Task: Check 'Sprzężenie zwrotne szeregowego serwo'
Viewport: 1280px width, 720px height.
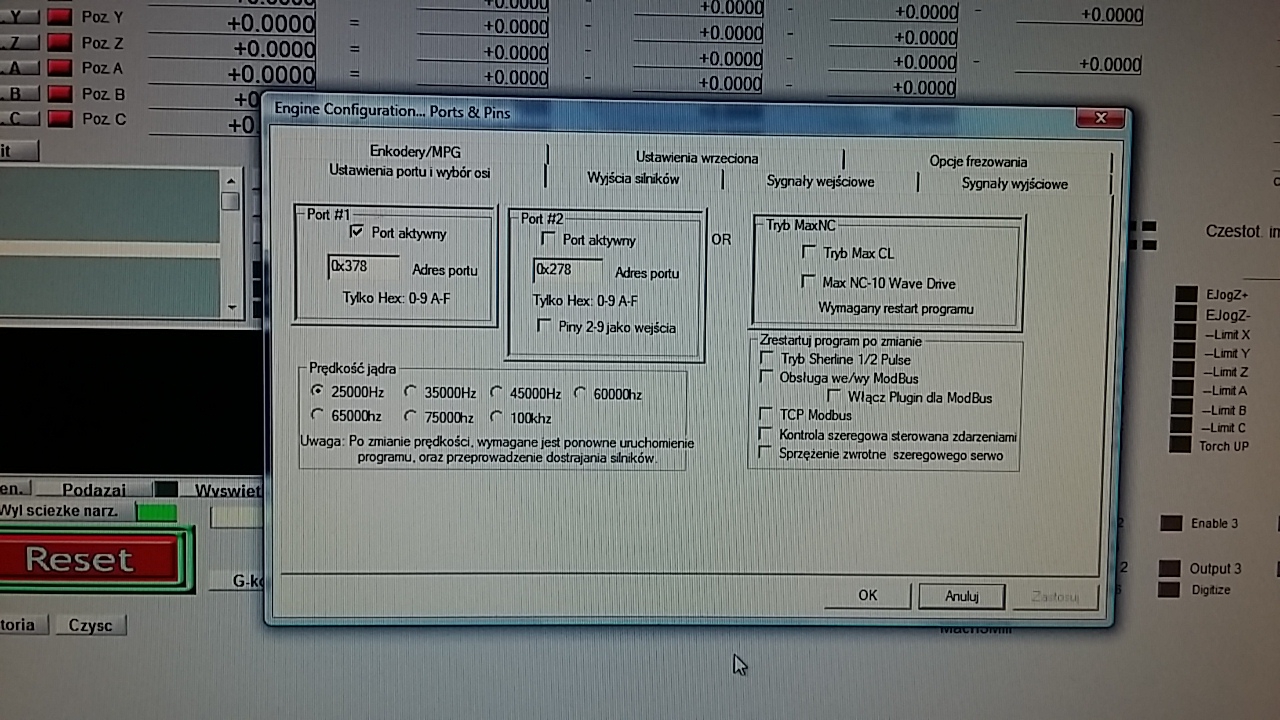Action: click(766, 453)
